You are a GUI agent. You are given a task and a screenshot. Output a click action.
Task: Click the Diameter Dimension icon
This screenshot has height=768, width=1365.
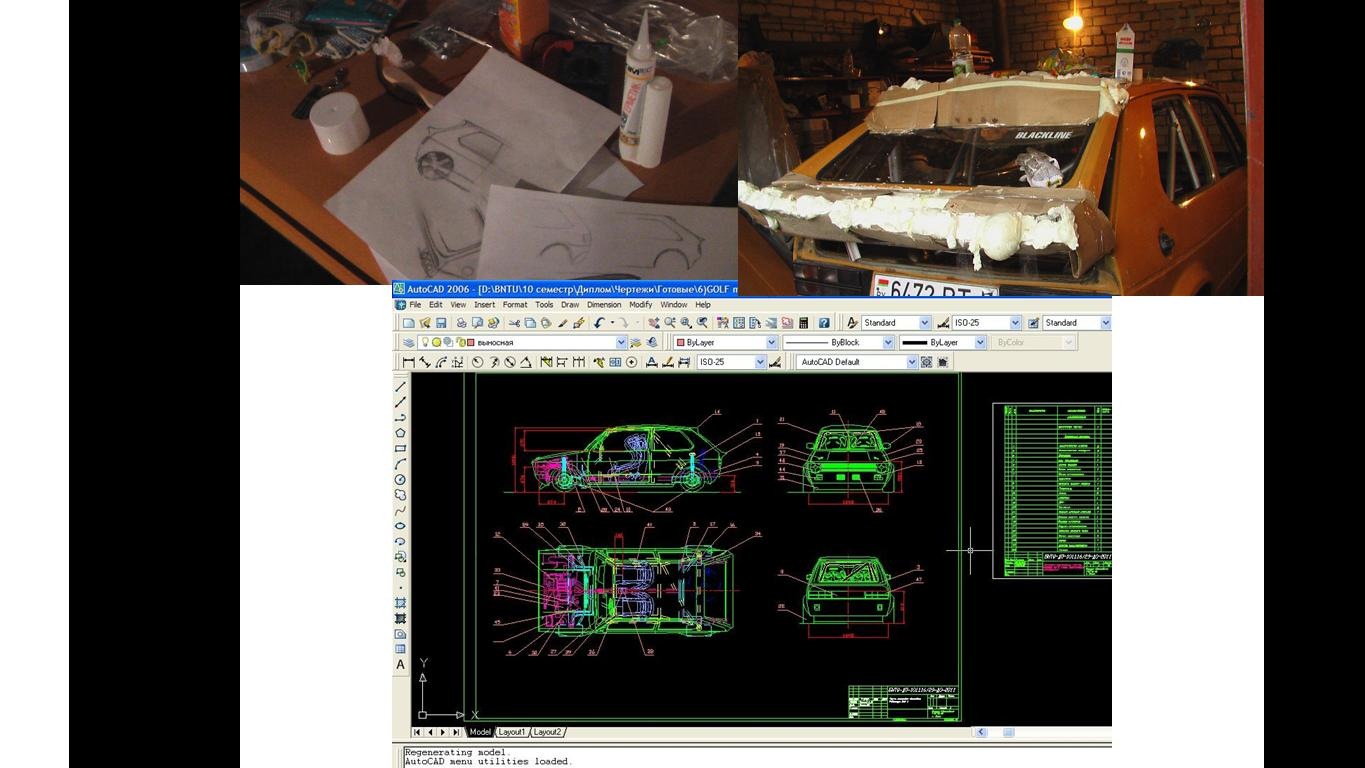coord(509,362)
